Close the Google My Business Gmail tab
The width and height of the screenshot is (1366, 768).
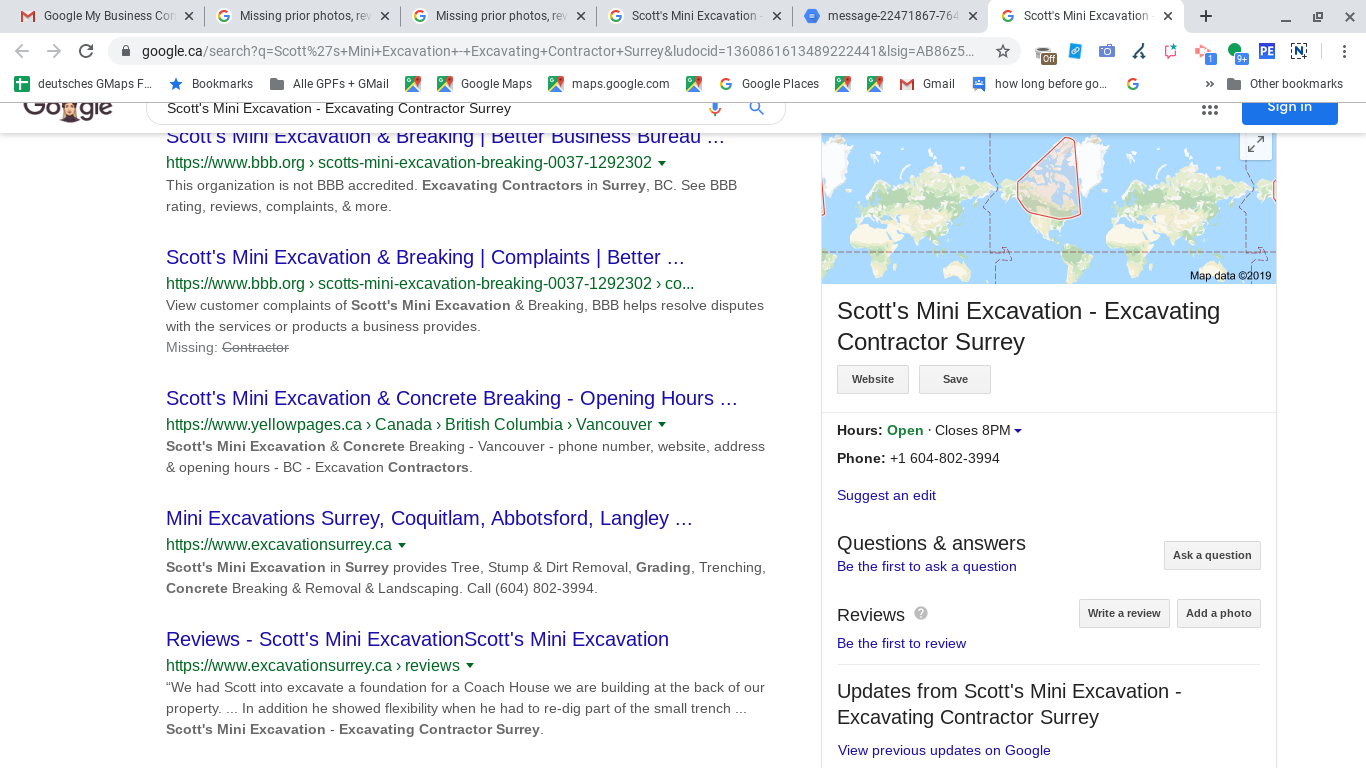(x=189, y=16)
